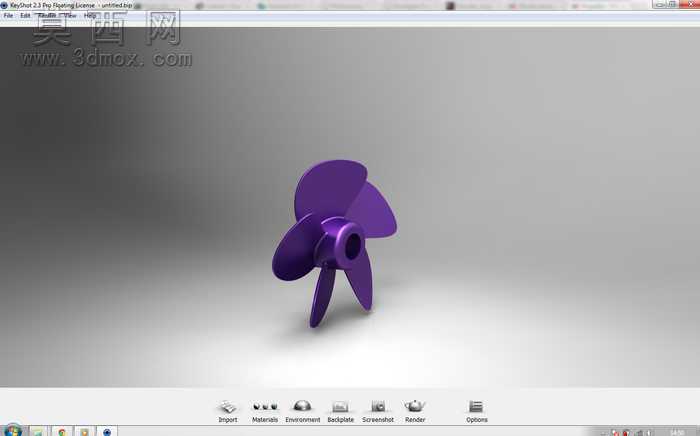Viewport: 700px width, 436px height.
Task: Open the Render menu in menu bar
Action: pyautogui.click(x=47, y=15)
